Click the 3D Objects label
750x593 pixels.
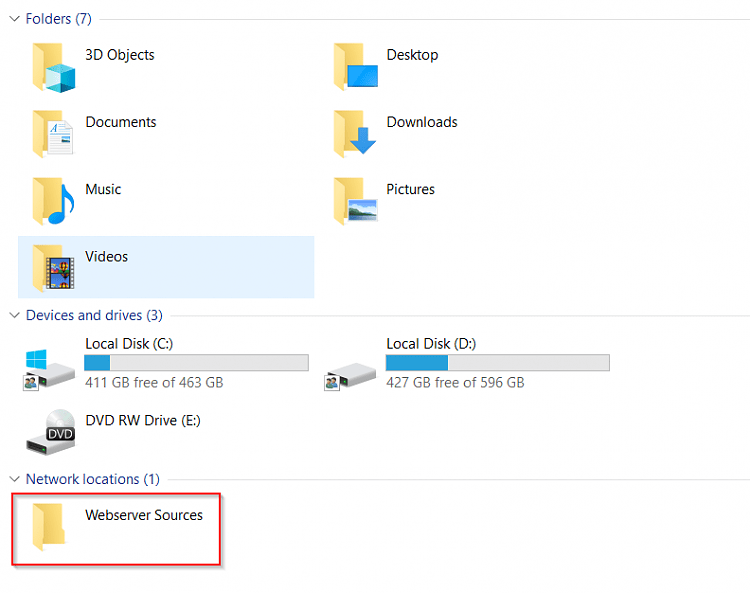[x=120, y=55]
